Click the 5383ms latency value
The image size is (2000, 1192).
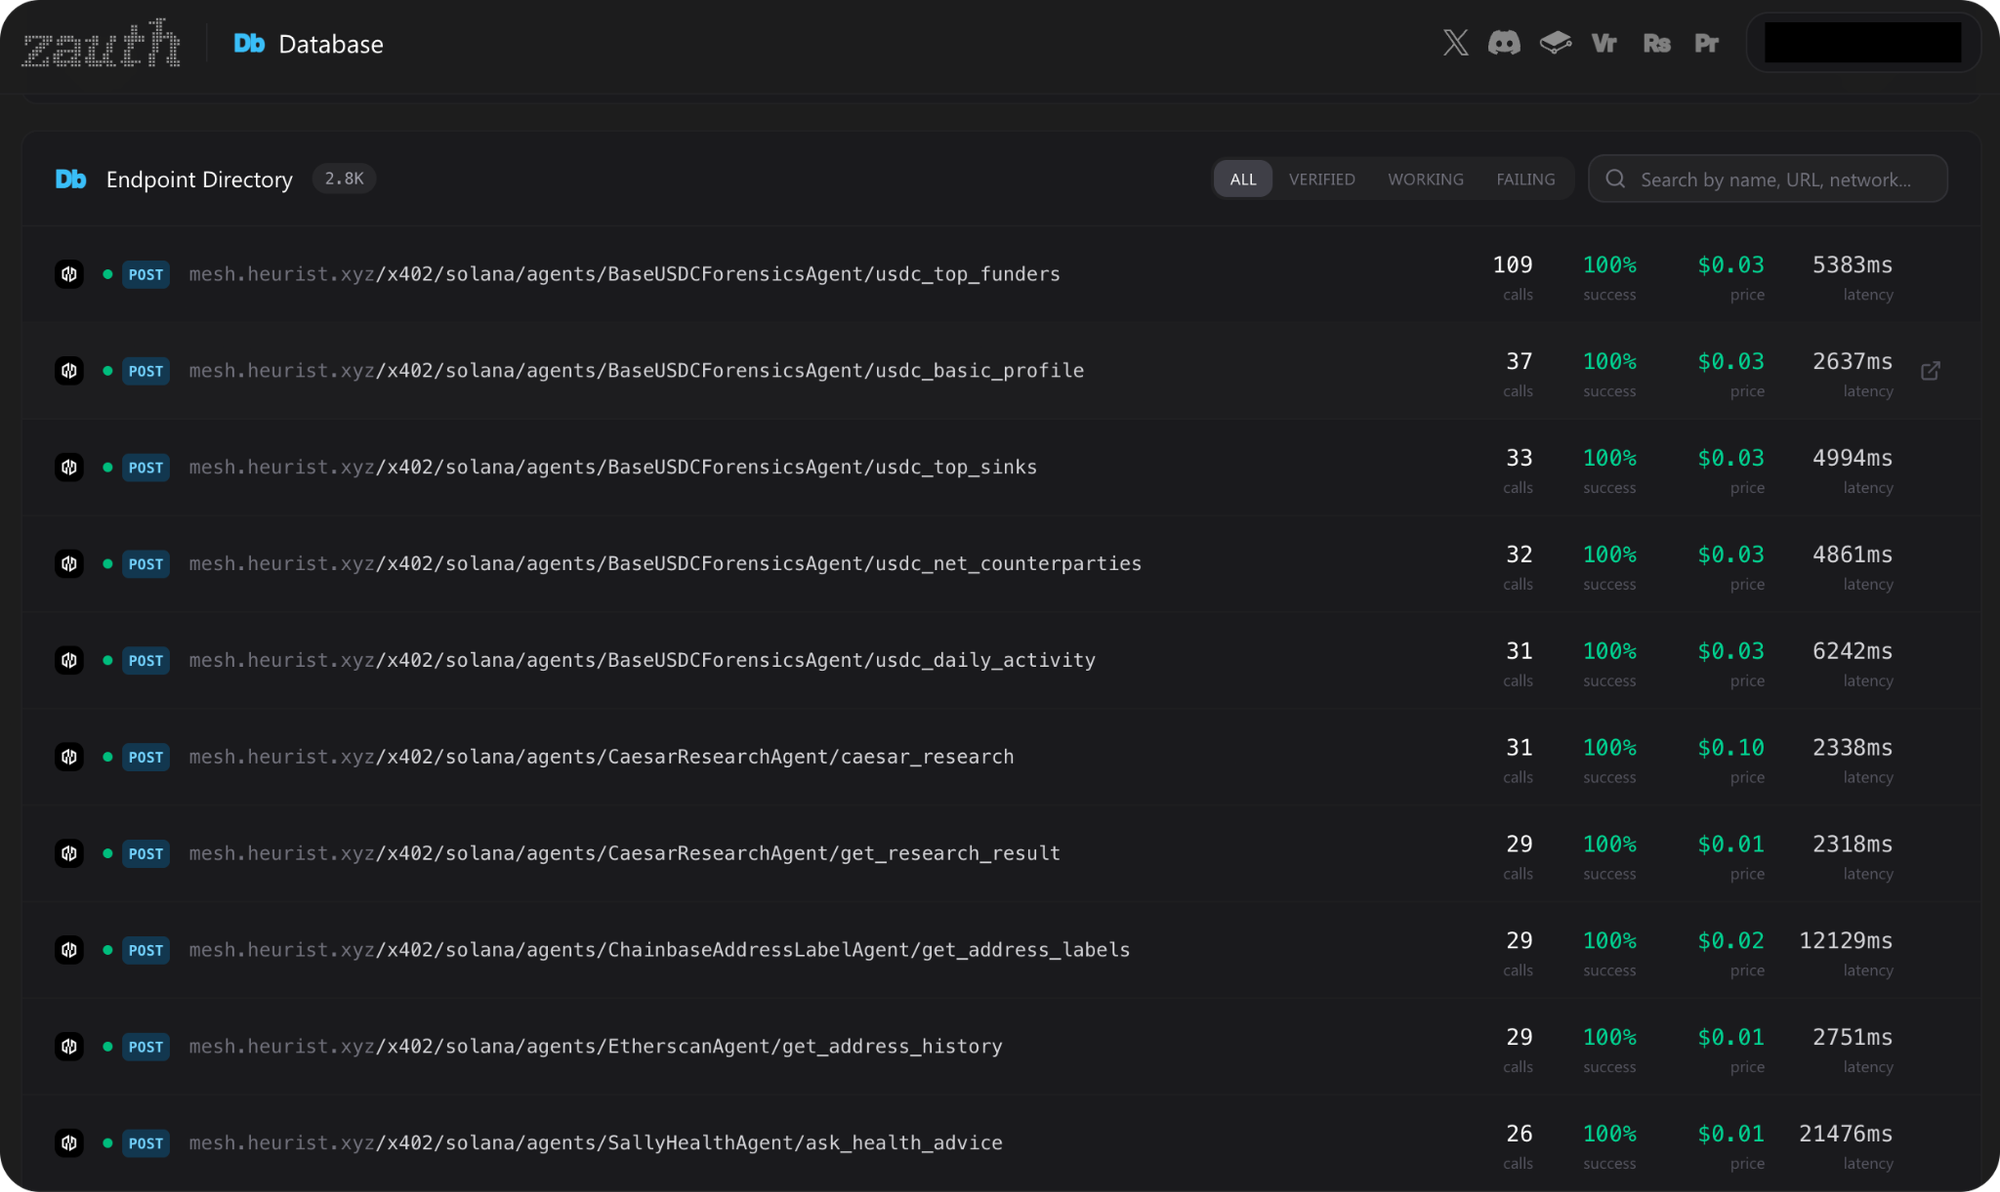pos(1852,265)
